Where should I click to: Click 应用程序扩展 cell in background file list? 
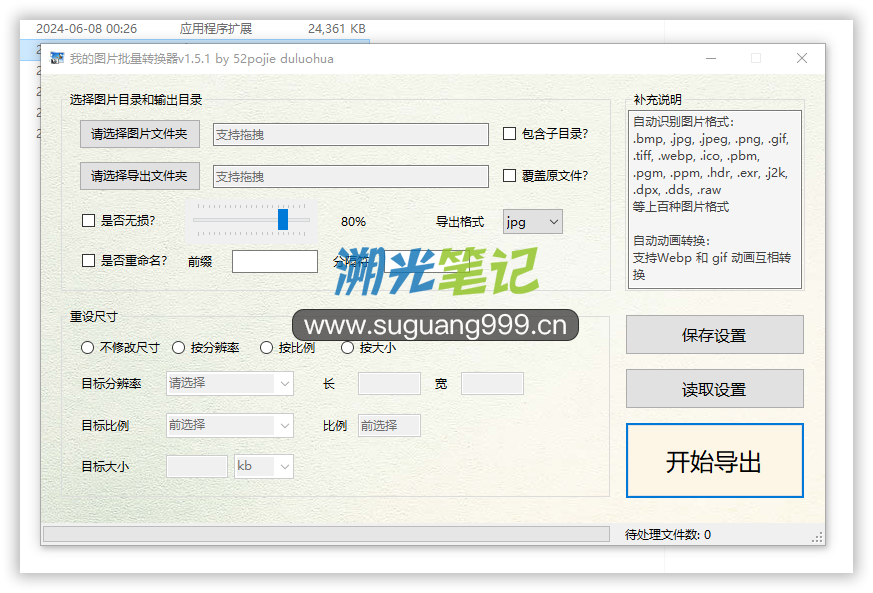point(216,29)
